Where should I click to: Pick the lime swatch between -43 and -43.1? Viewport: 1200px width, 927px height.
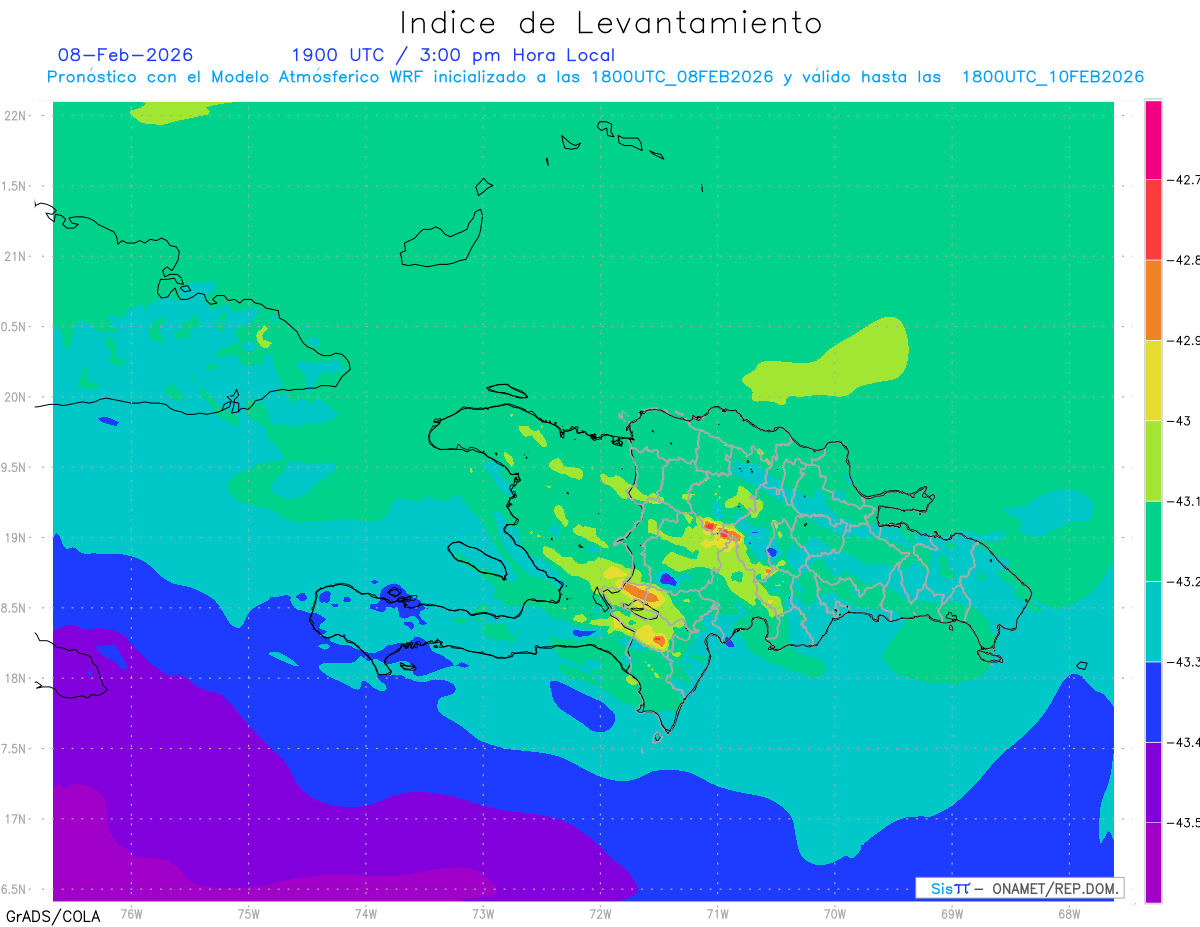click(1153, 461)
